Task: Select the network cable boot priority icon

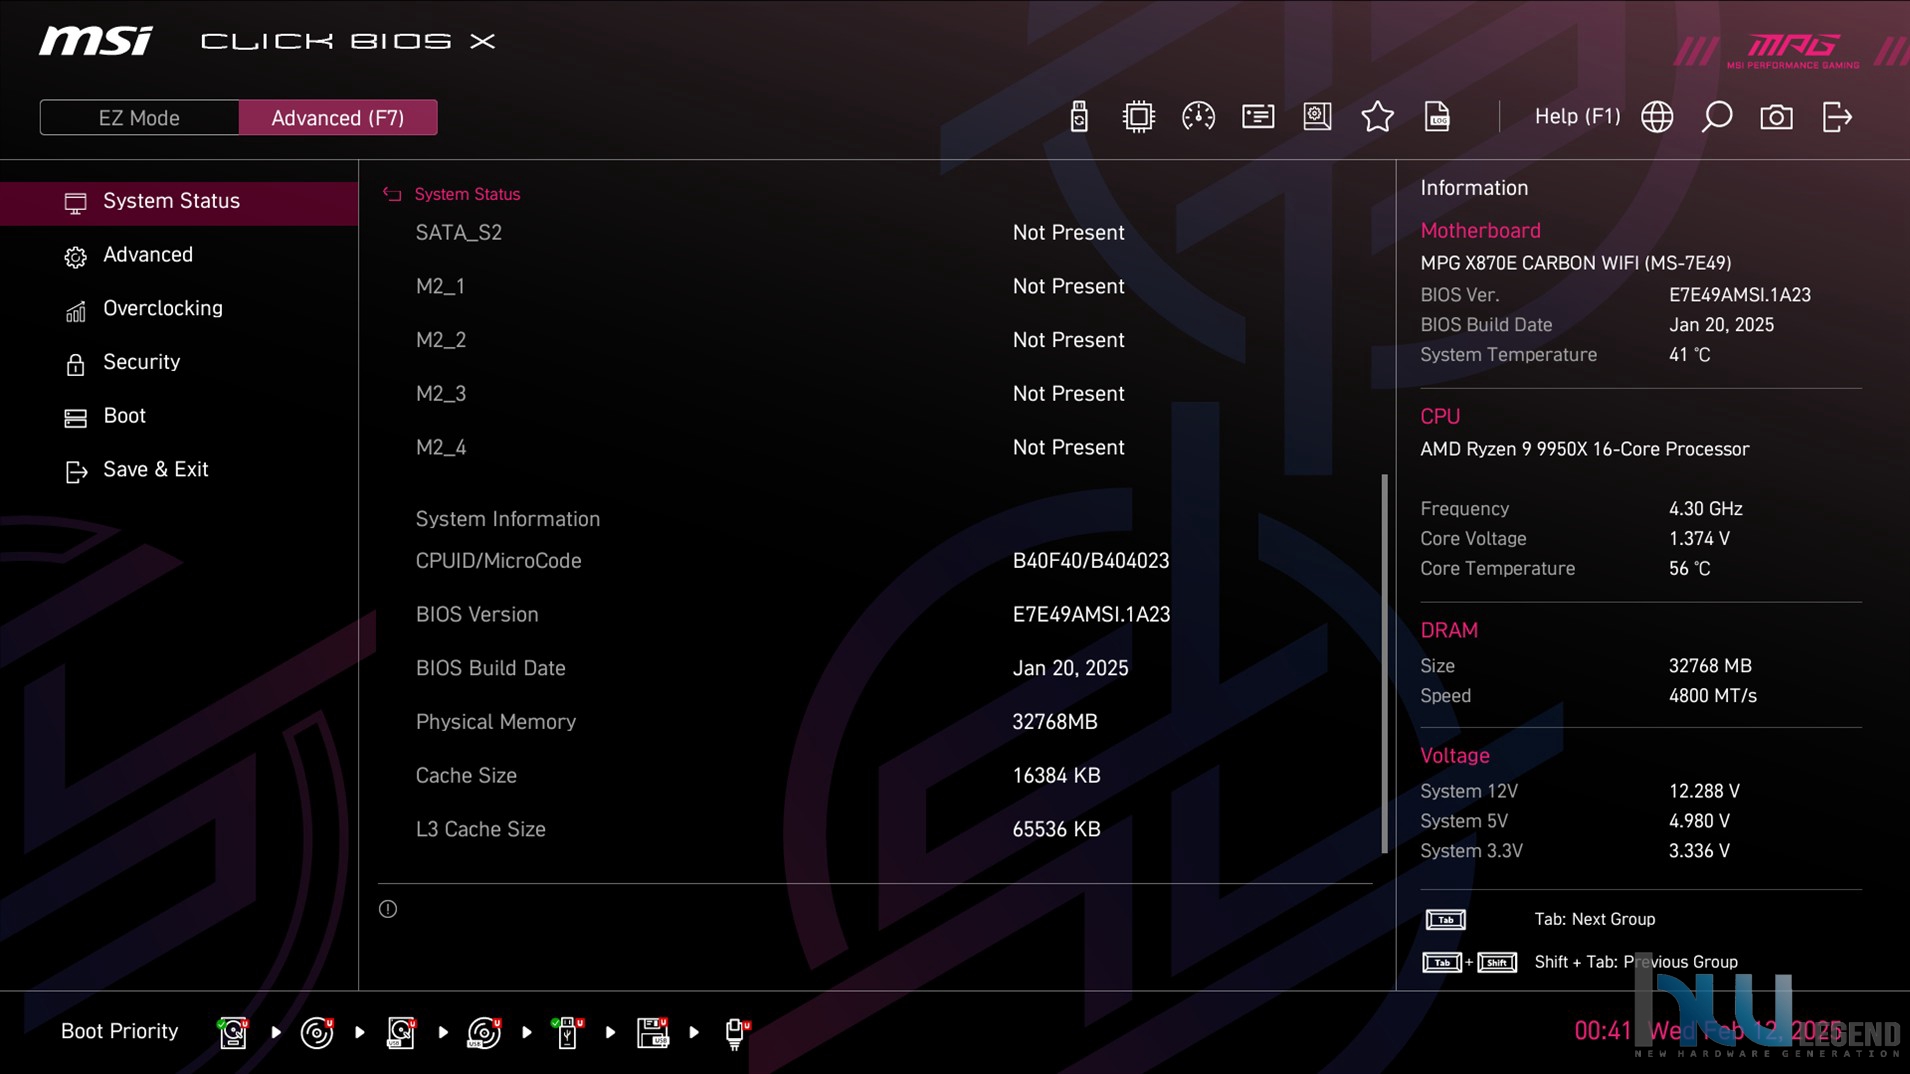Action: pyautogui.click(x=736, y=1033)
